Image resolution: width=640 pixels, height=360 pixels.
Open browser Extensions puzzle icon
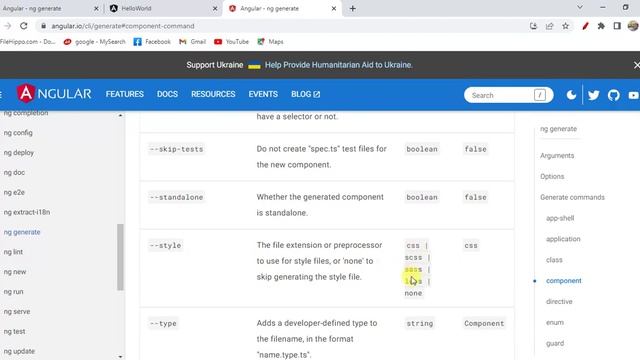click(x=601, y=26)
